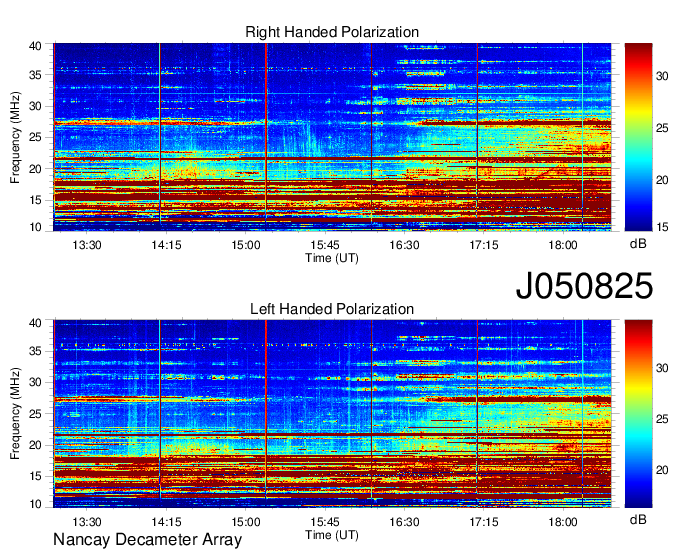The width and height of the screenshot is (680, 552).
Task: Click inside the Right Handed Polarization spectrogram
Action: pyautogui.click(x=332, y=137)
